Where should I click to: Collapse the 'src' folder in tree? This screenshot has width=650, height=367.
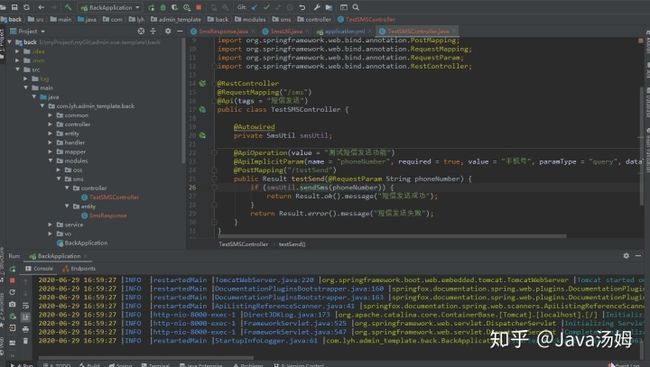coord(18,70)
